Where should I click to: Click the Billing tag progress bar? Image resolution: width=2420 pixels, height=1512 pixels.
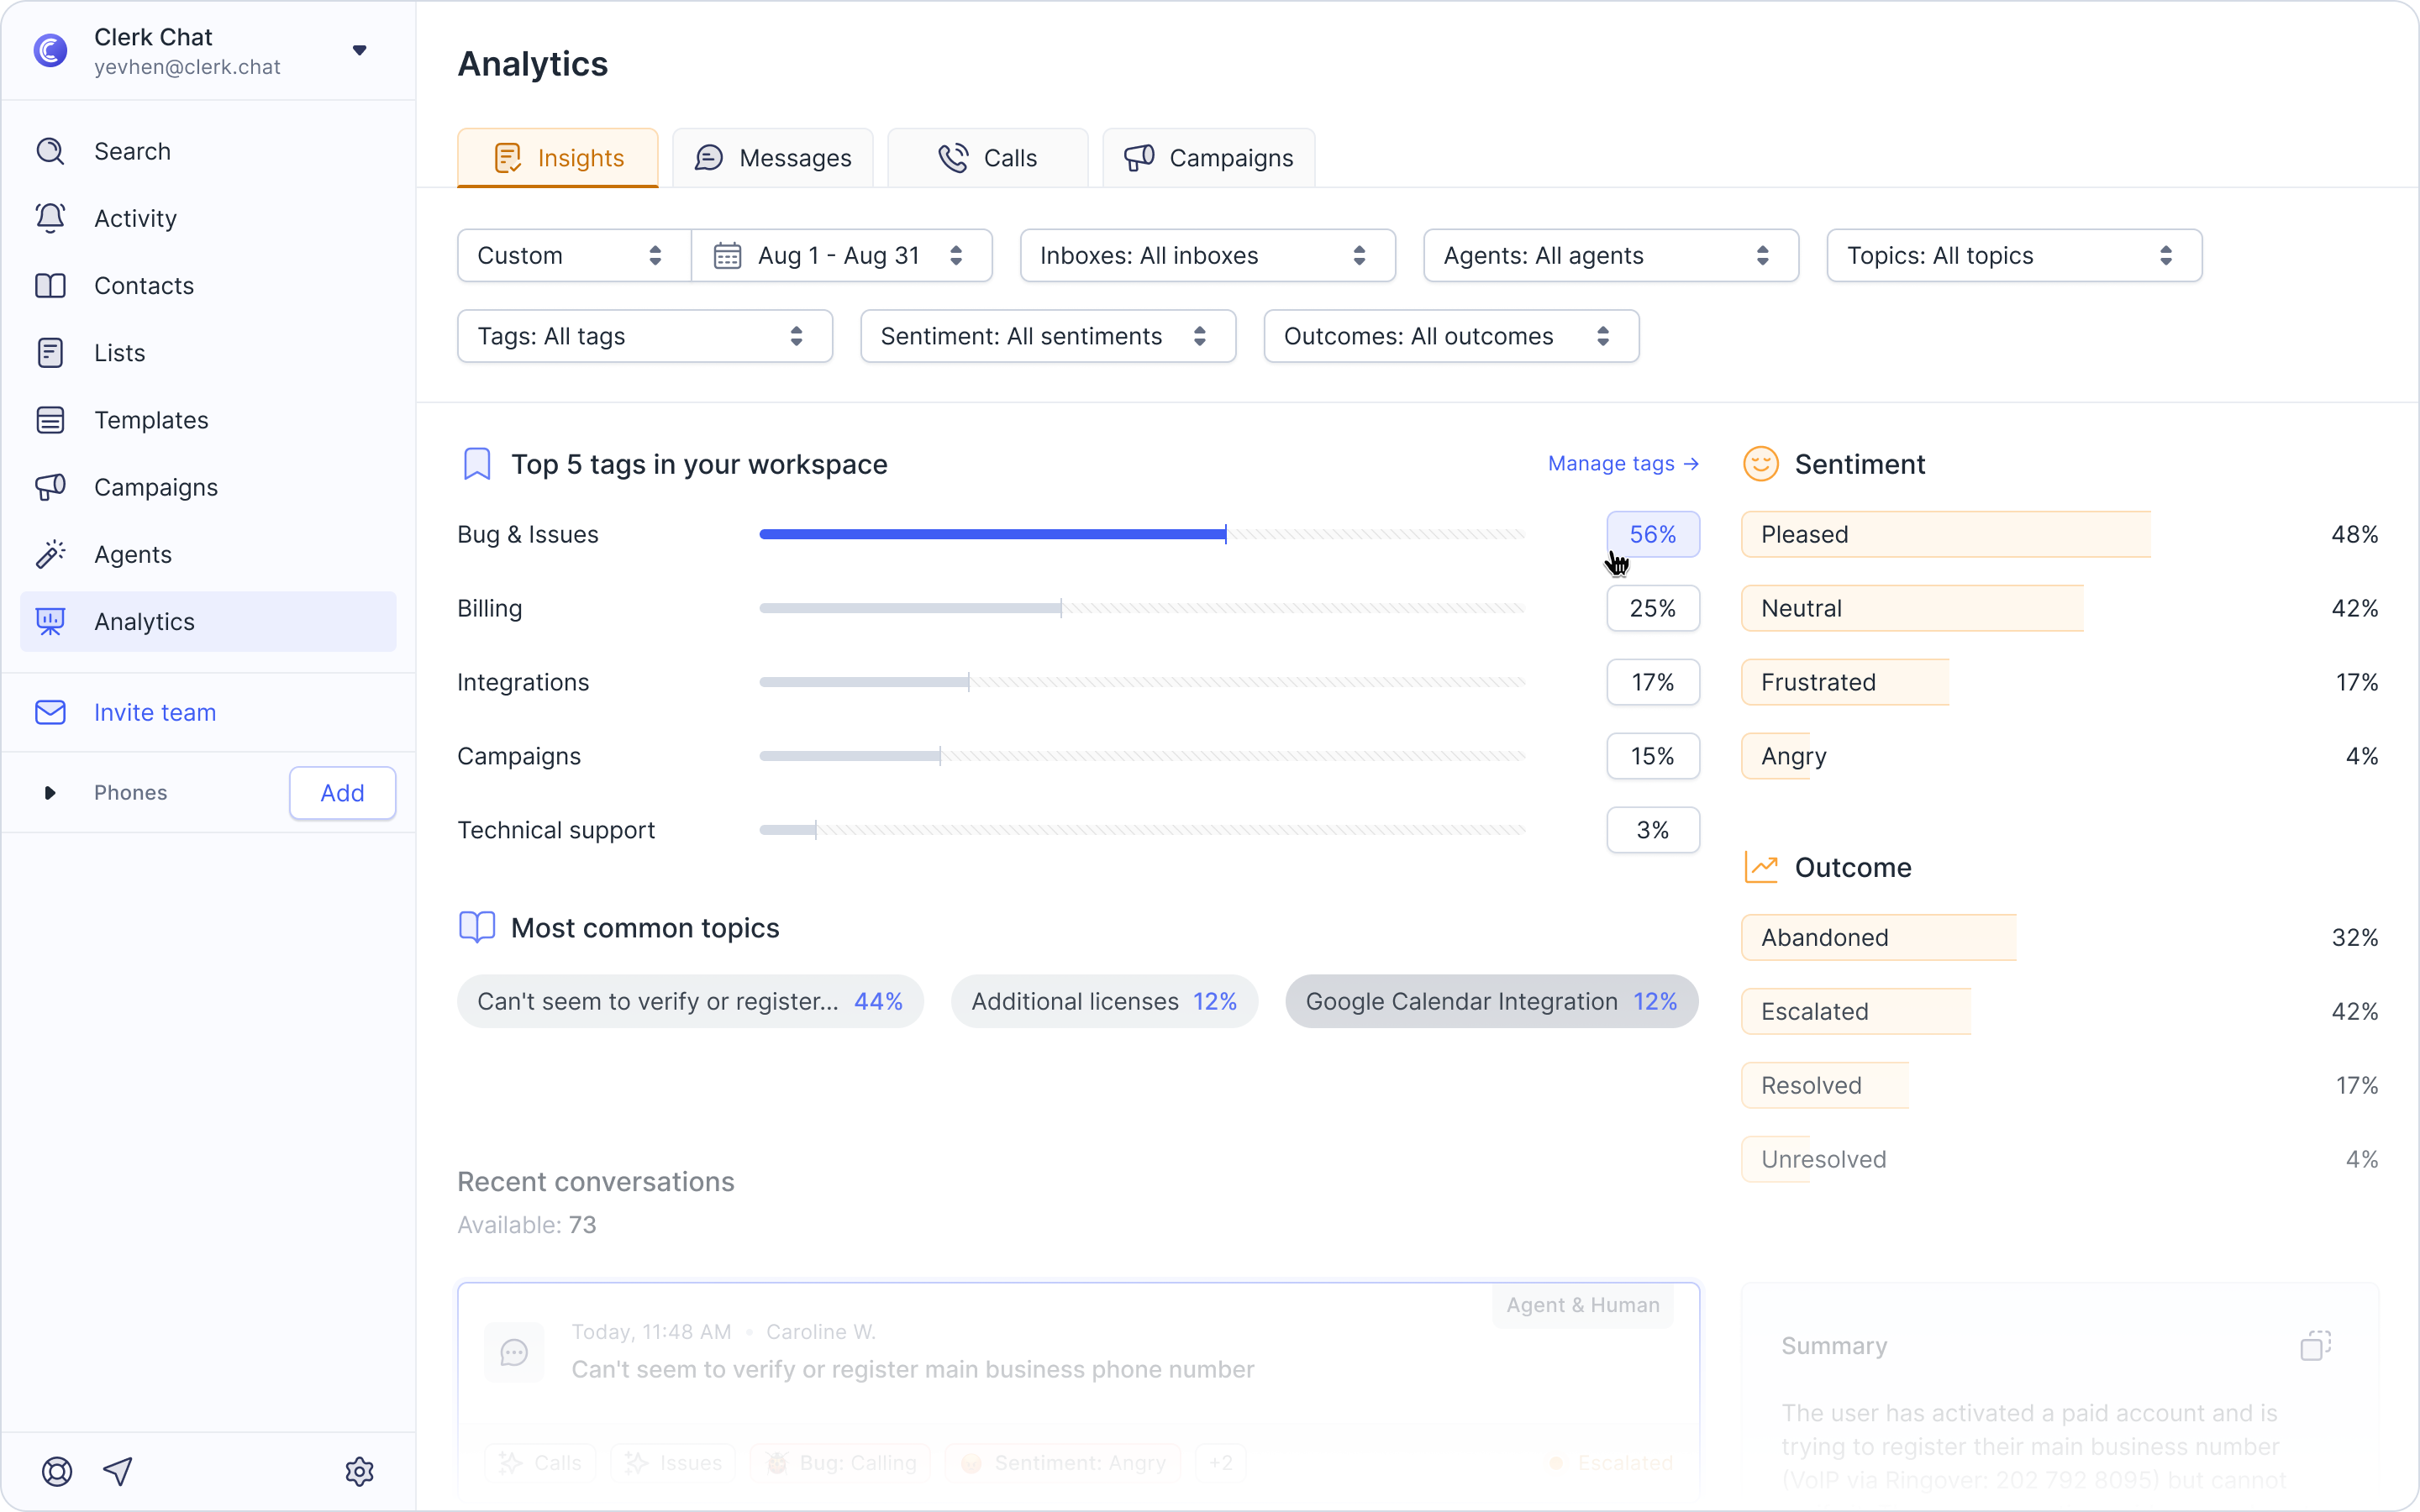point(1142,608)
